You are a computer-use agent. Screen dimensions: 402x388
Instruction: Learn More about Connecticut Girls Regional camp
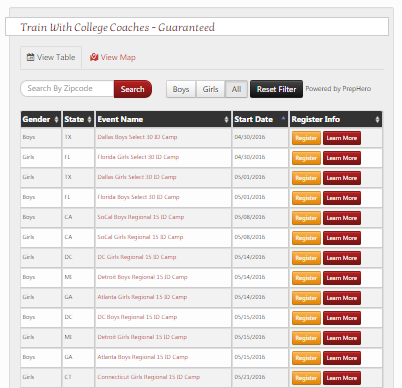pos(342,378)
